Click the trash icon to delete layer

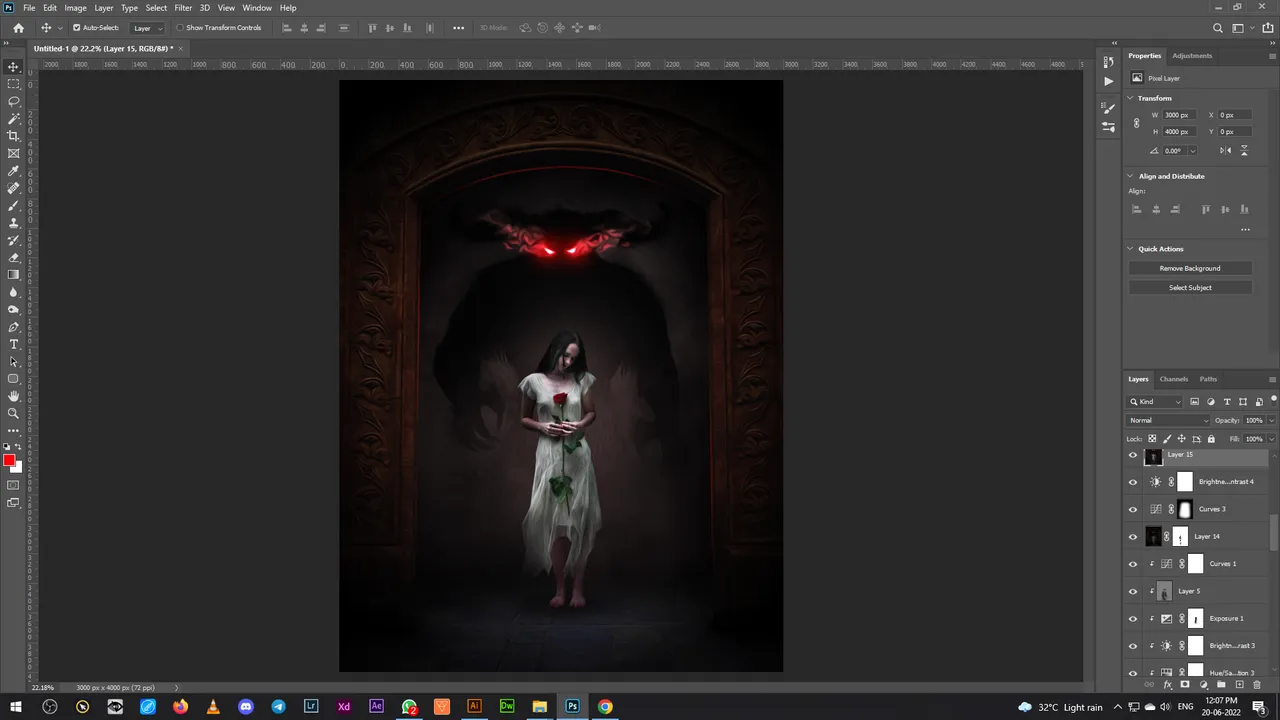pyautogui.click(x=1257, y=685)
